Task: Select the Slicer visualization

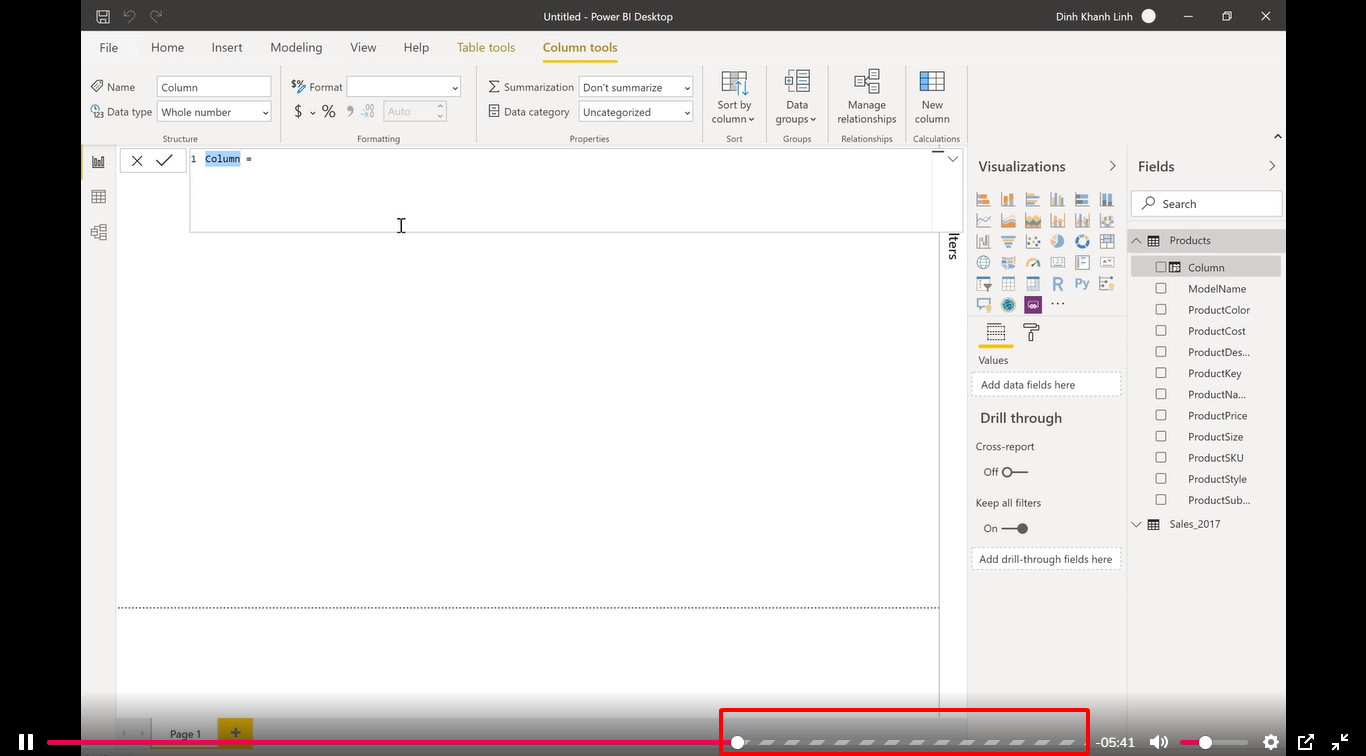Action: (x=983, y=284)
